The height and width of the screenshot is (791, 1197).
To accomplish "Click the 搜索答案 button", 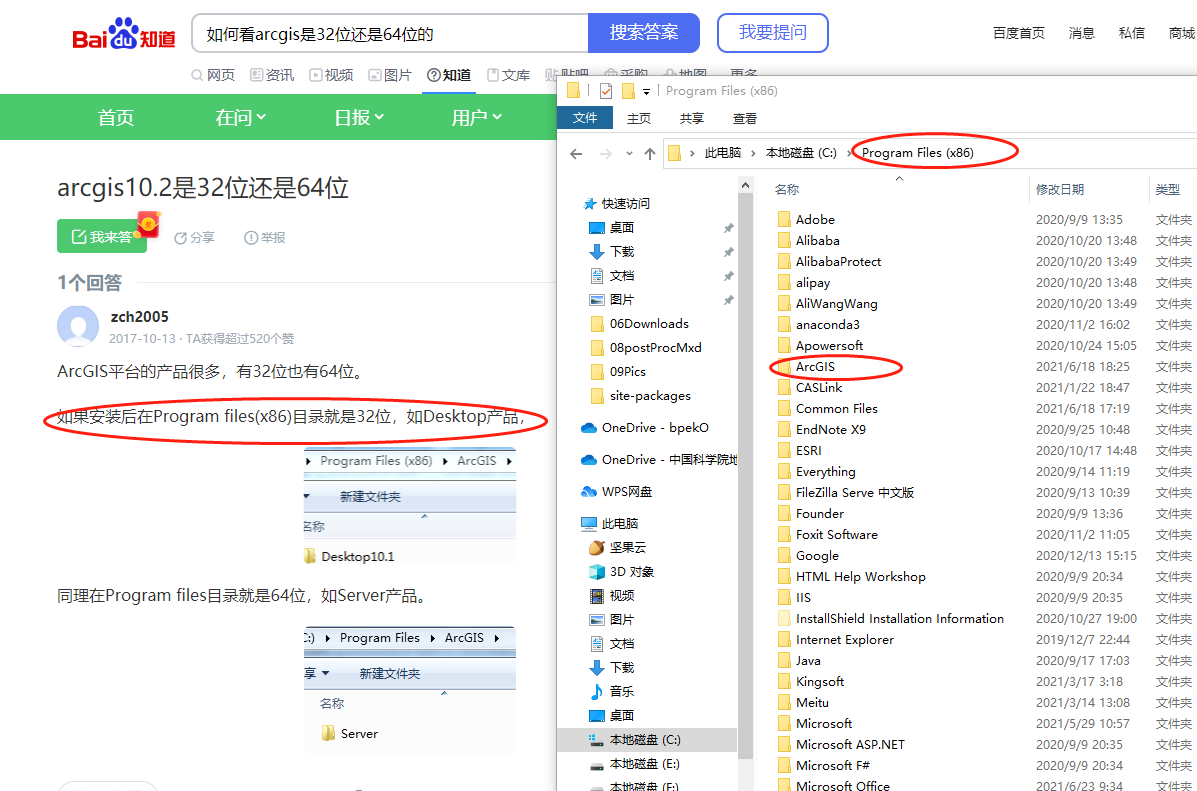I will coord(644,33).
